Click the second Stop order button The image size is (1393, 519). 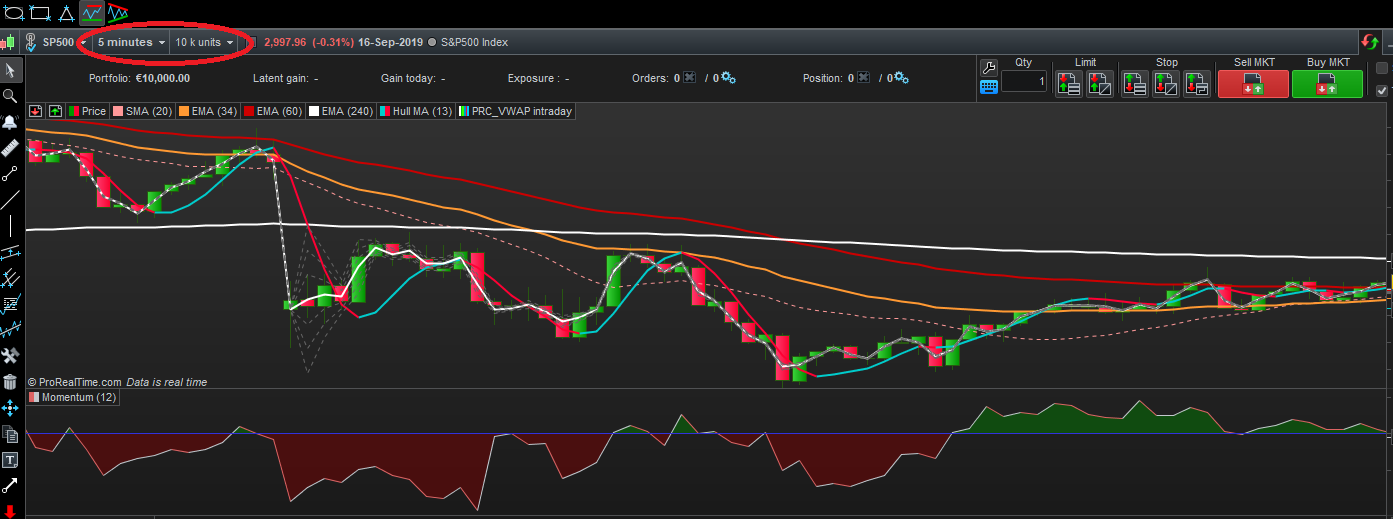[1165, 84]
